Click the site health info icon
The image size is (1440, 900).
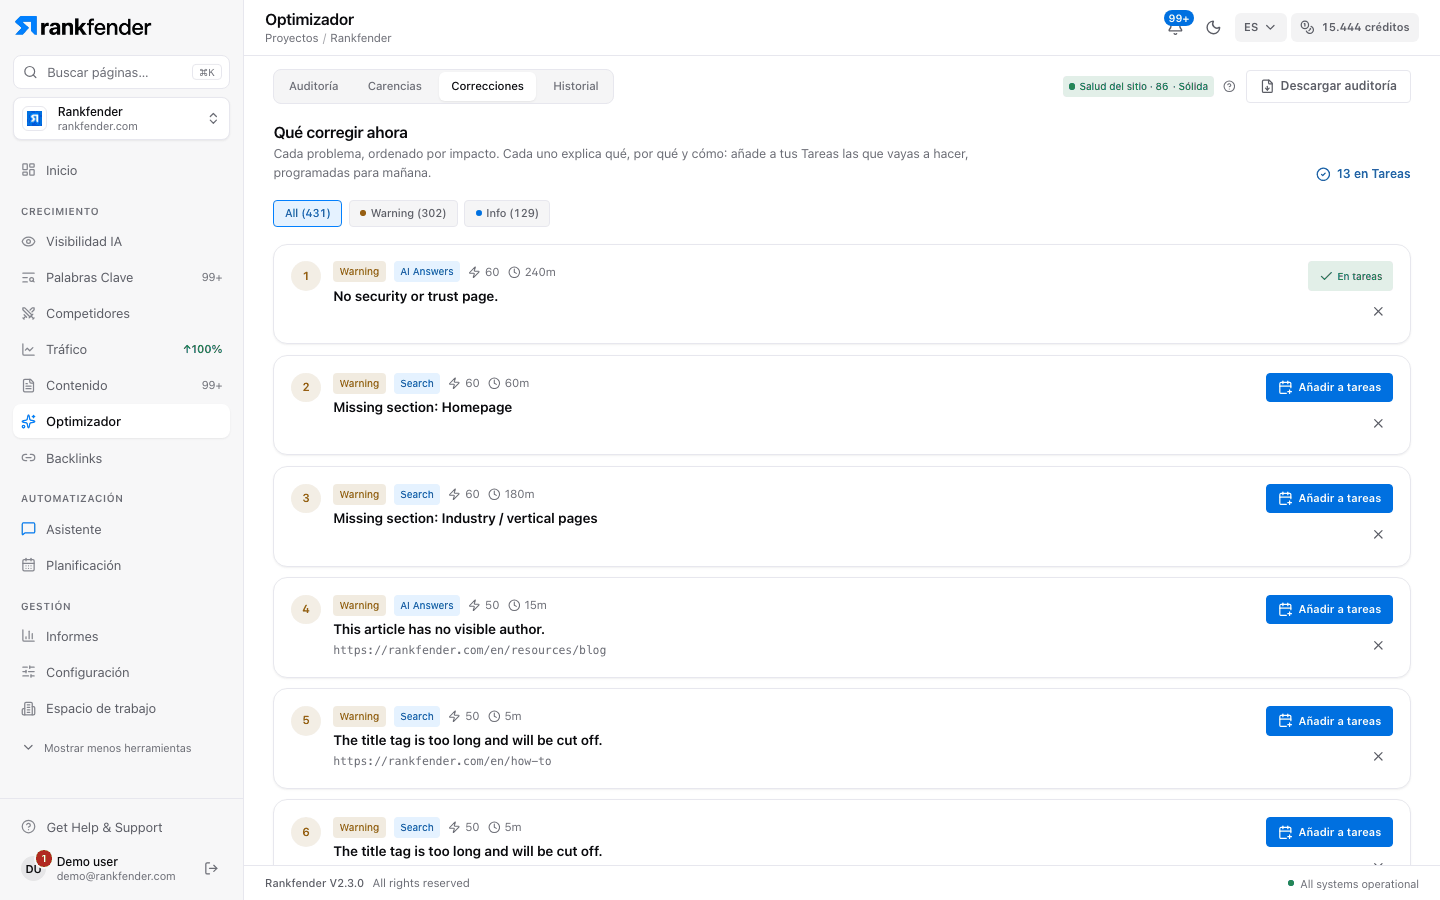(x=1229, y=86)
